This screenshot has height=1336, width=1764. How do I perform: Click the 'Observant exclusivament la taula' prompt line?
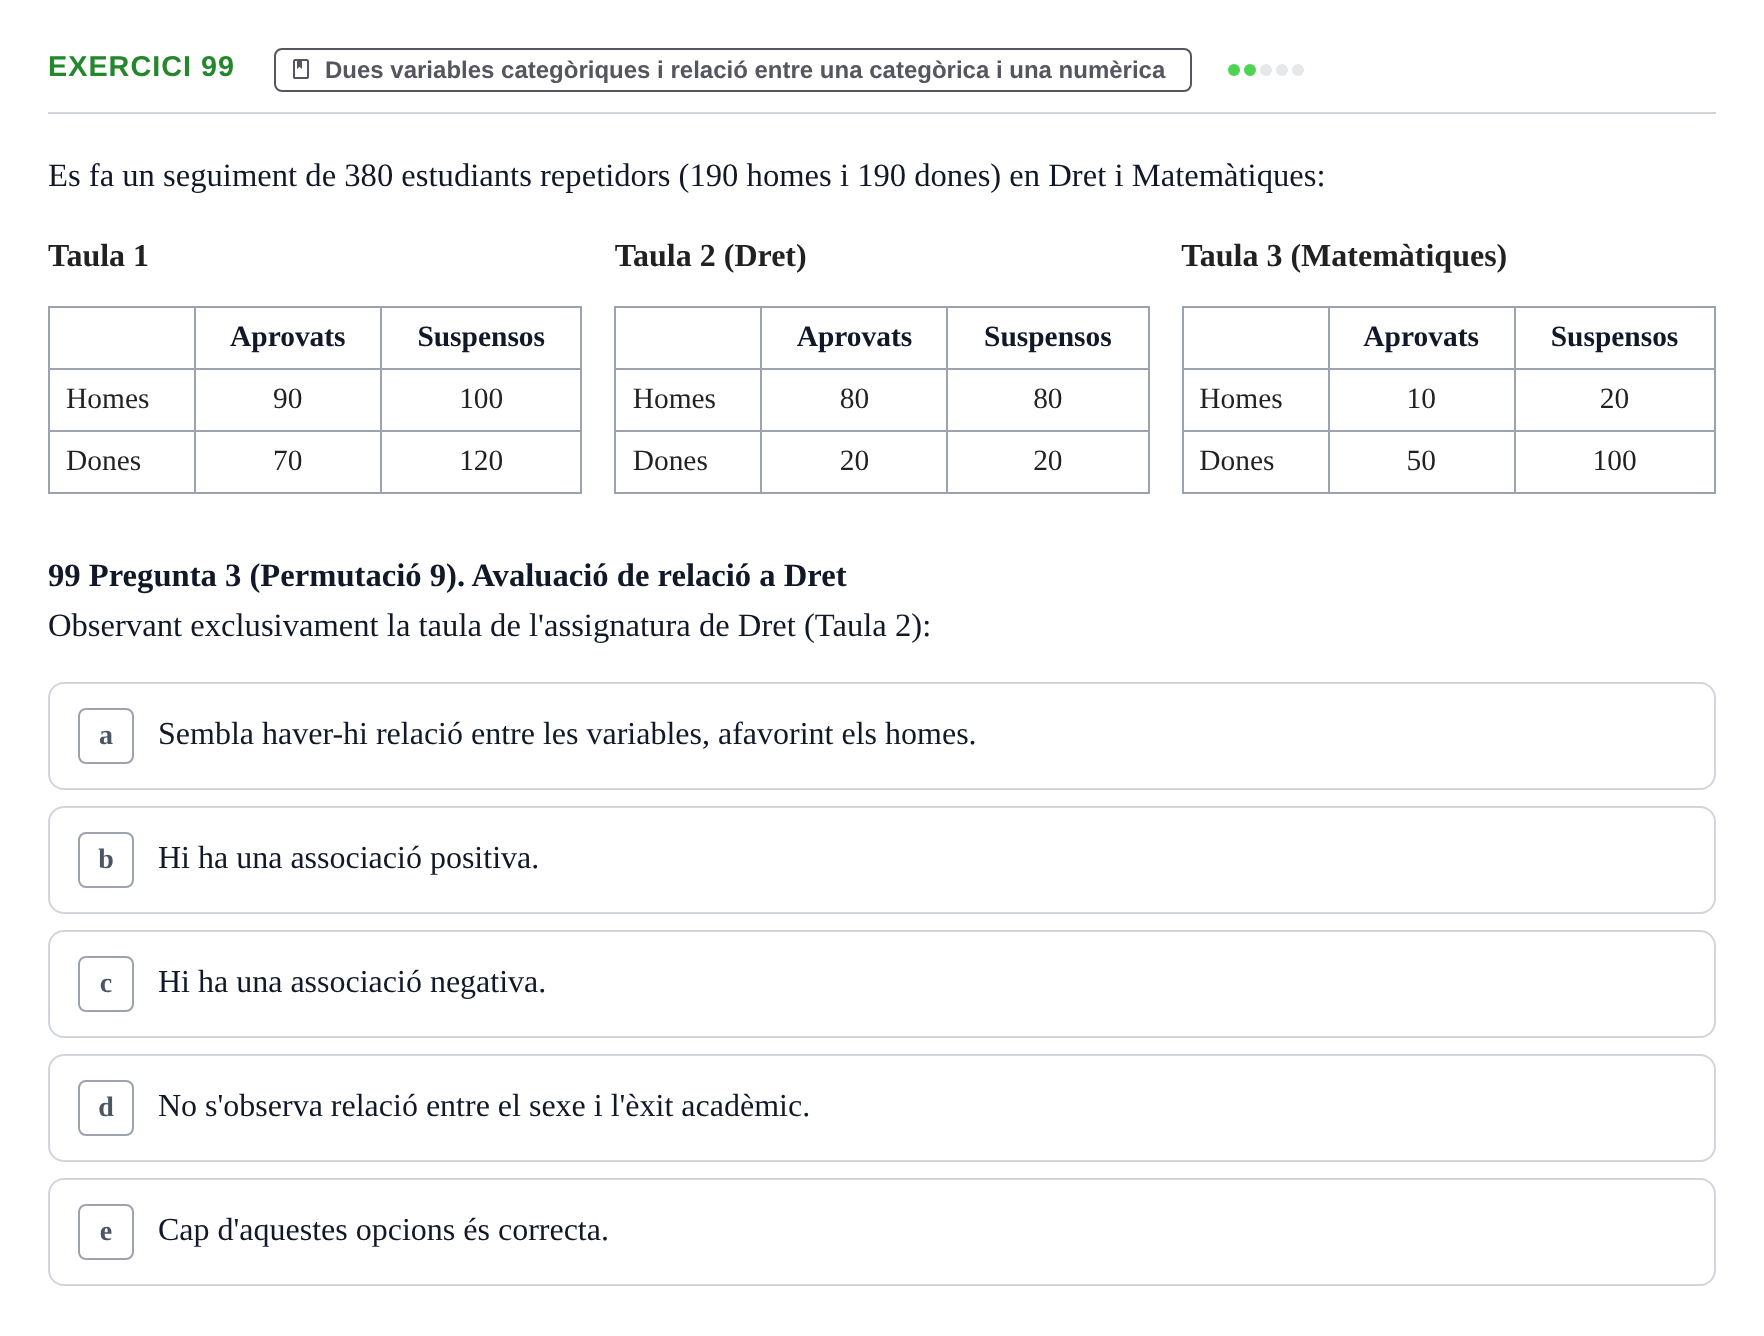tap(489, 626)
